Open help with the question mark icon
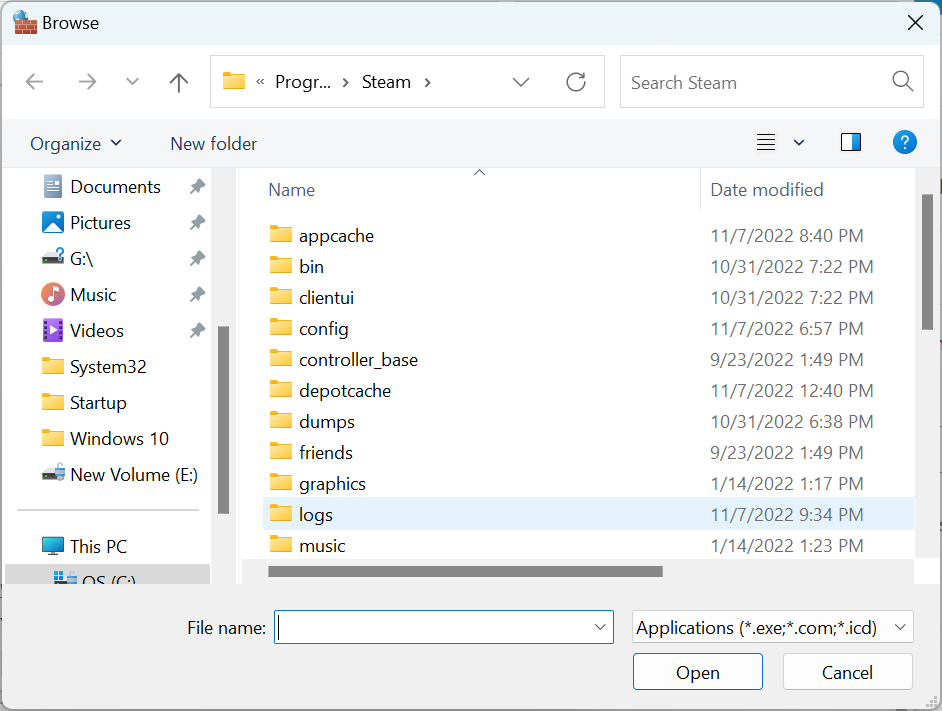The width and height of the screenshot is (942, 711). tap(904, 142)
